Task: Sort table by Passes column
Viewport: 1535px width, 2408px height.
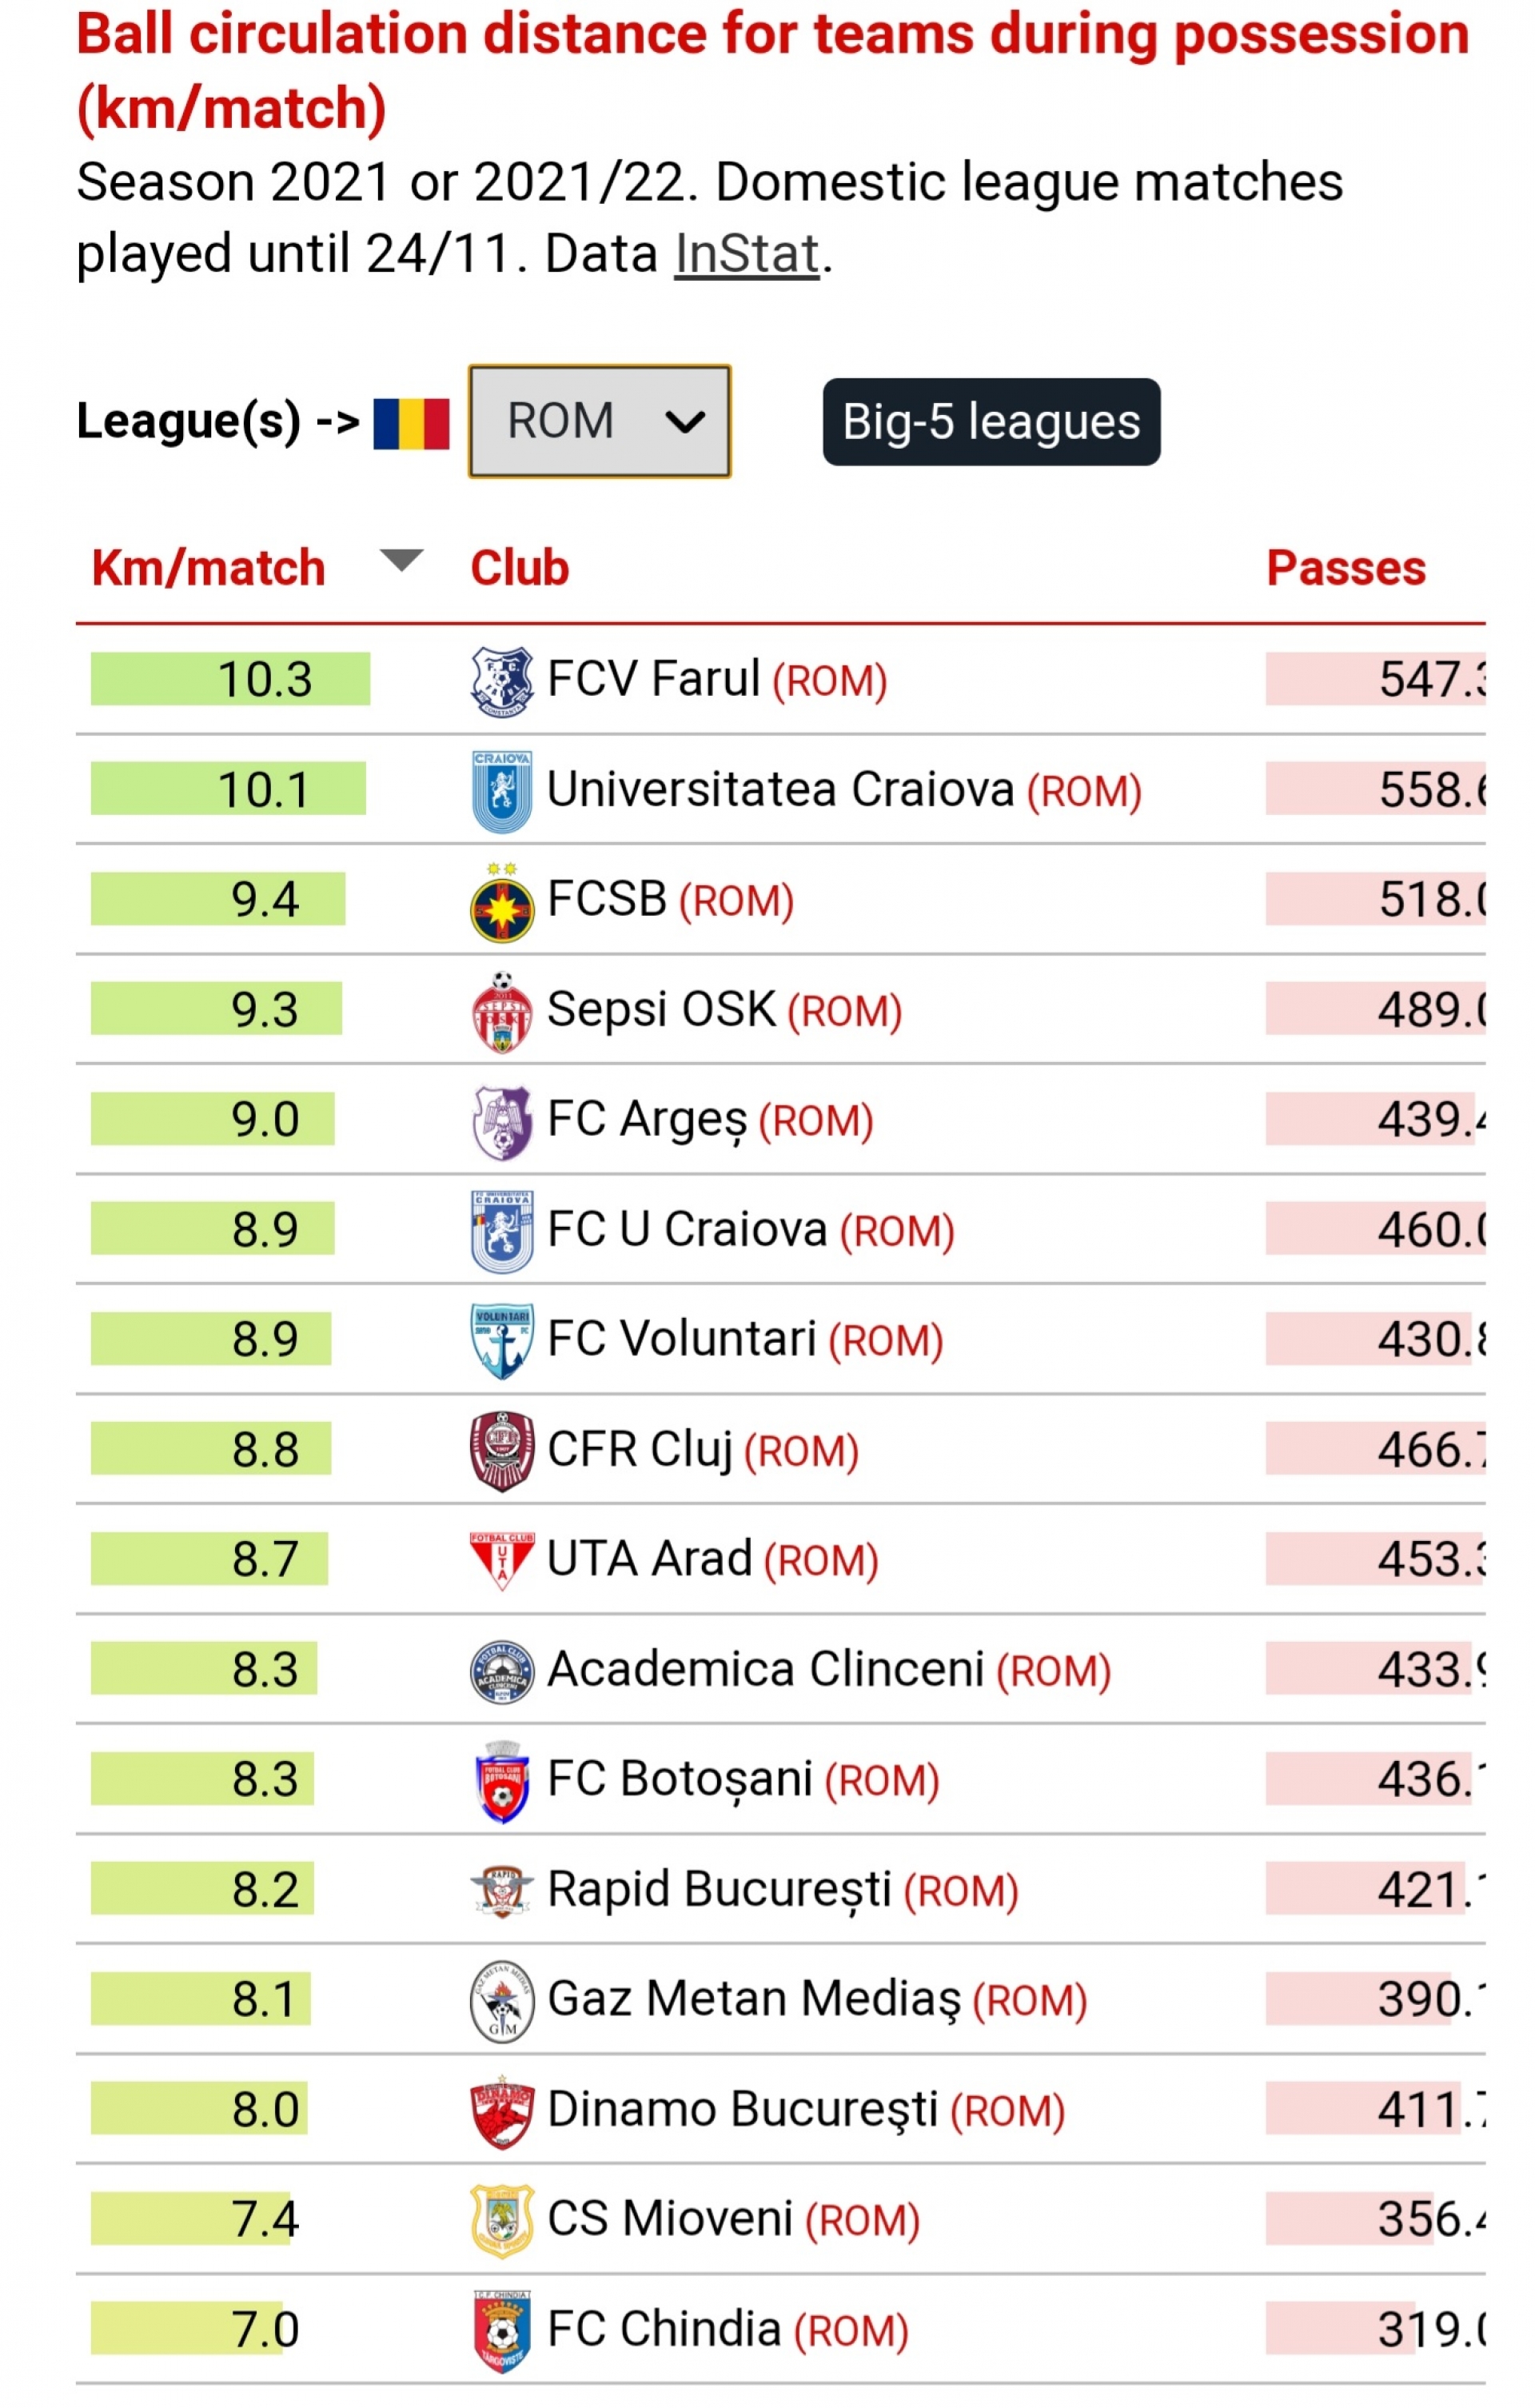Action: tap(1345, 568)
